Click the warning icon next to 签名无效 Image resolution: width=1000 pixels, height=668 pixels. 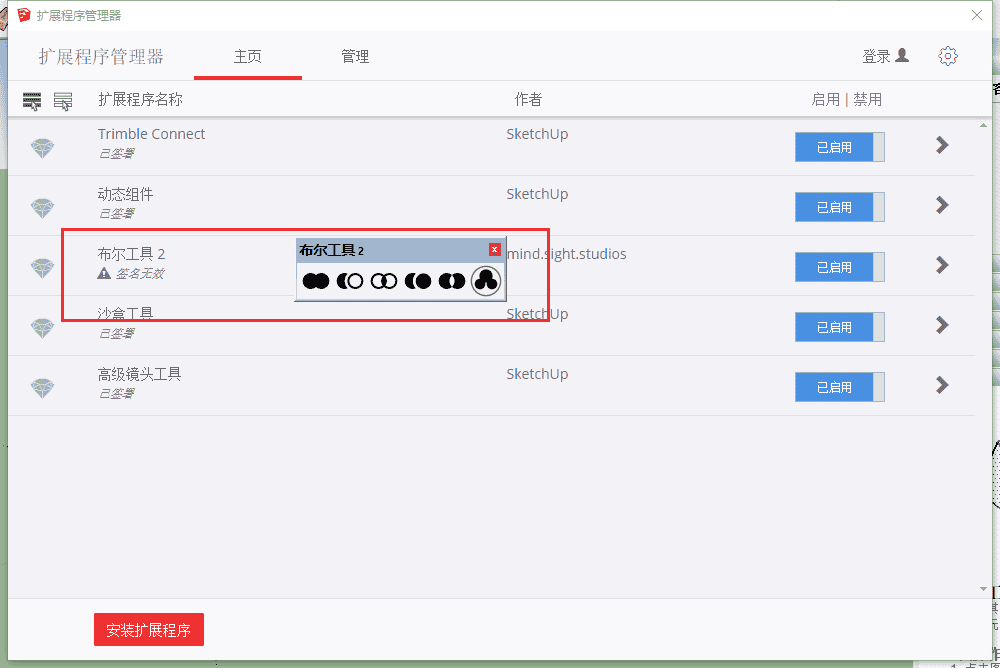[104, 273]
